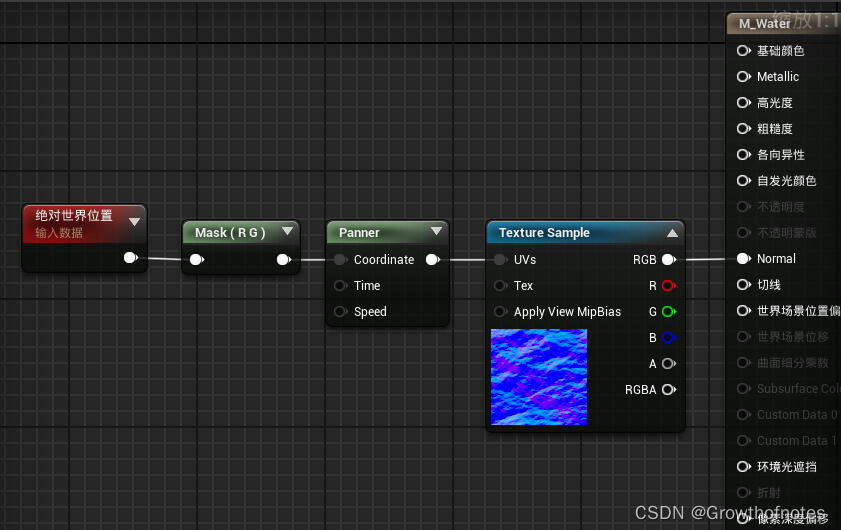Image resolution: width=841 pixels, height=530 pixels.
Task: Click the 像素深度偏移 input pin
Action: 743,518
